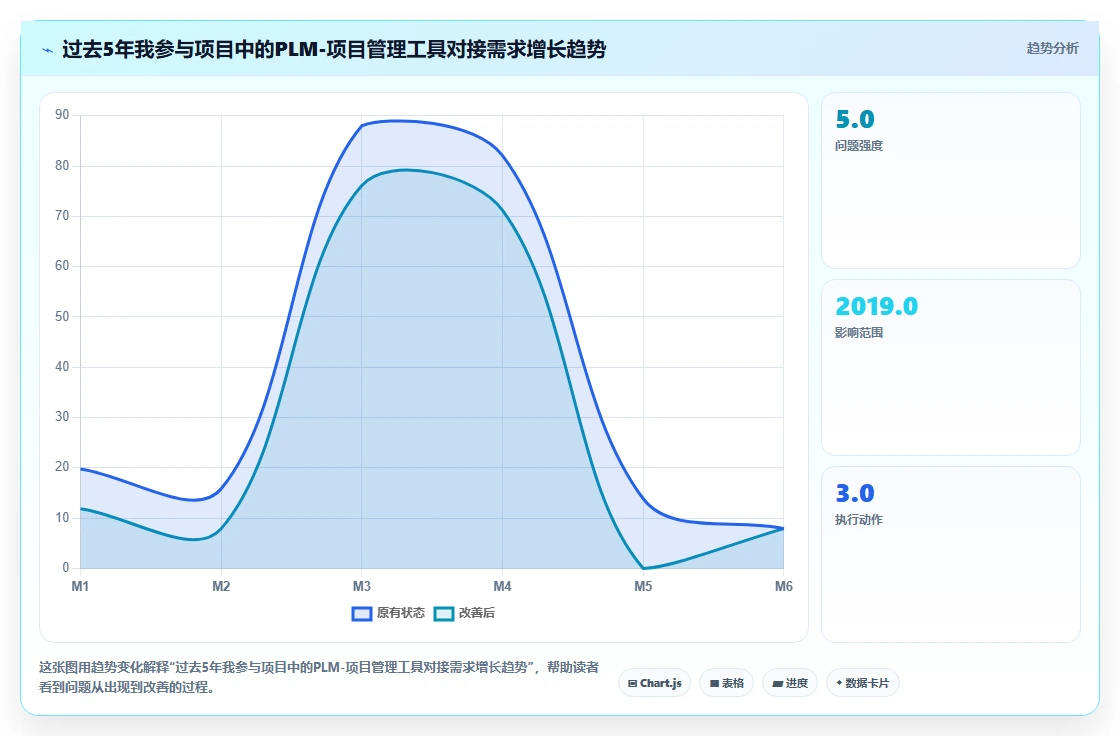
Task: Open the 影响范围 2019.0 card
Action: pos(951,367)
